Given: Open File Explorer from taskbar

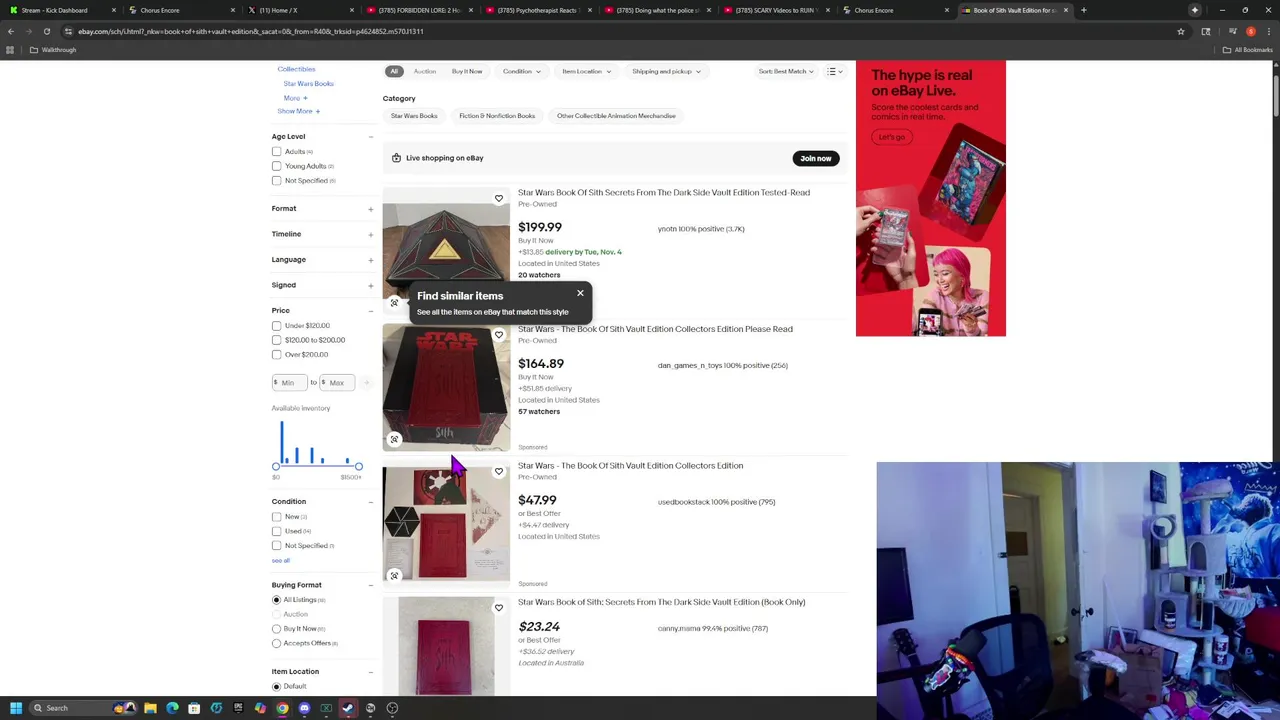Looking at the screenshot, I should pos(150,708).
